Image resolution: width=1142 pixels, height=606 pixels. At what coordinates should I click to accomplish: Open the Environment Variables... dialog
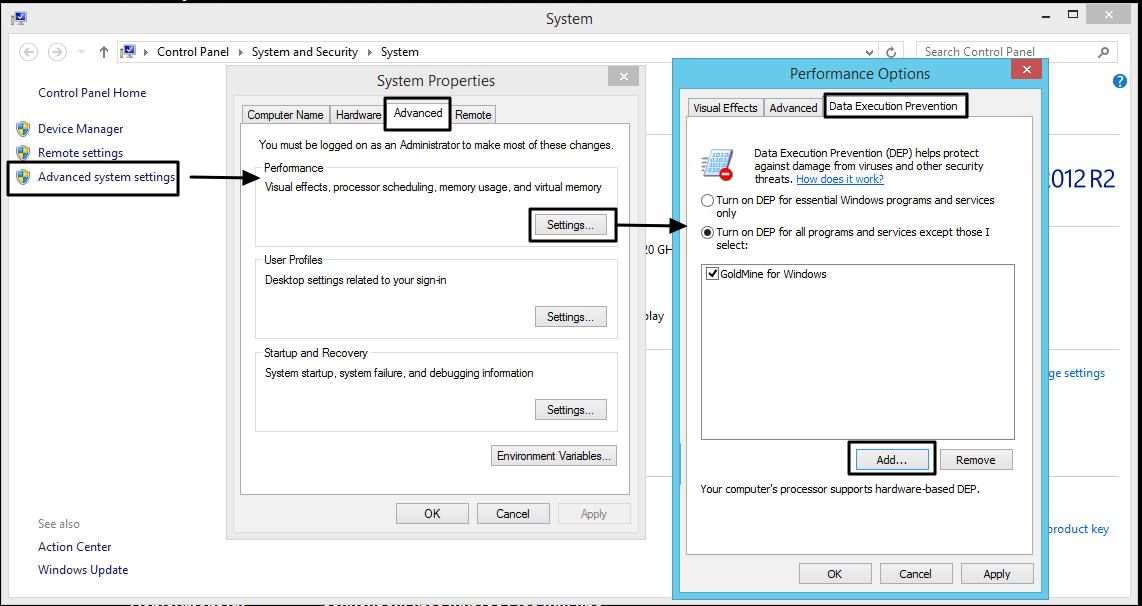[554, 456]
